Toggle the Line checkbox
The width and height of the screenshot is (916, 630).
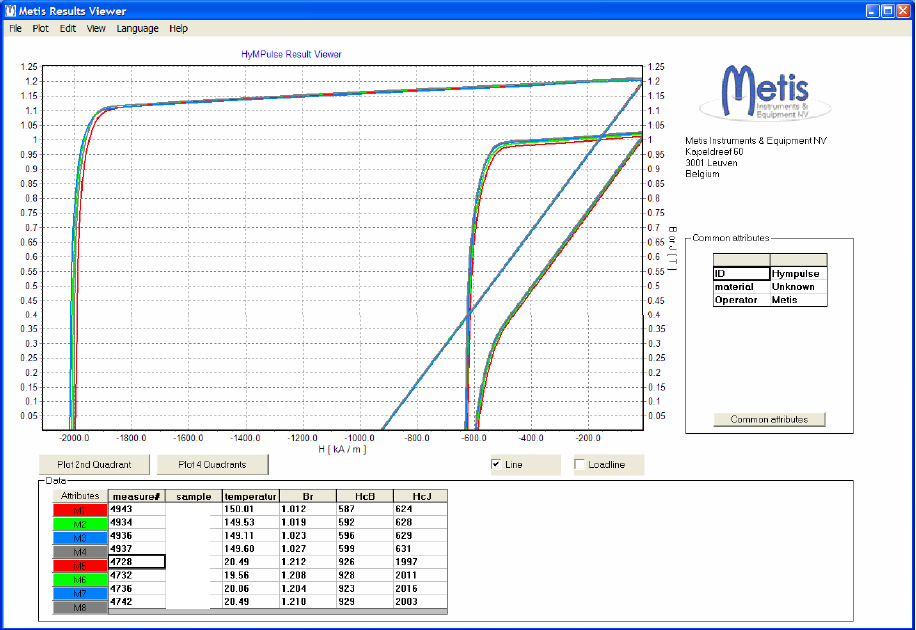tap(496, 465)
